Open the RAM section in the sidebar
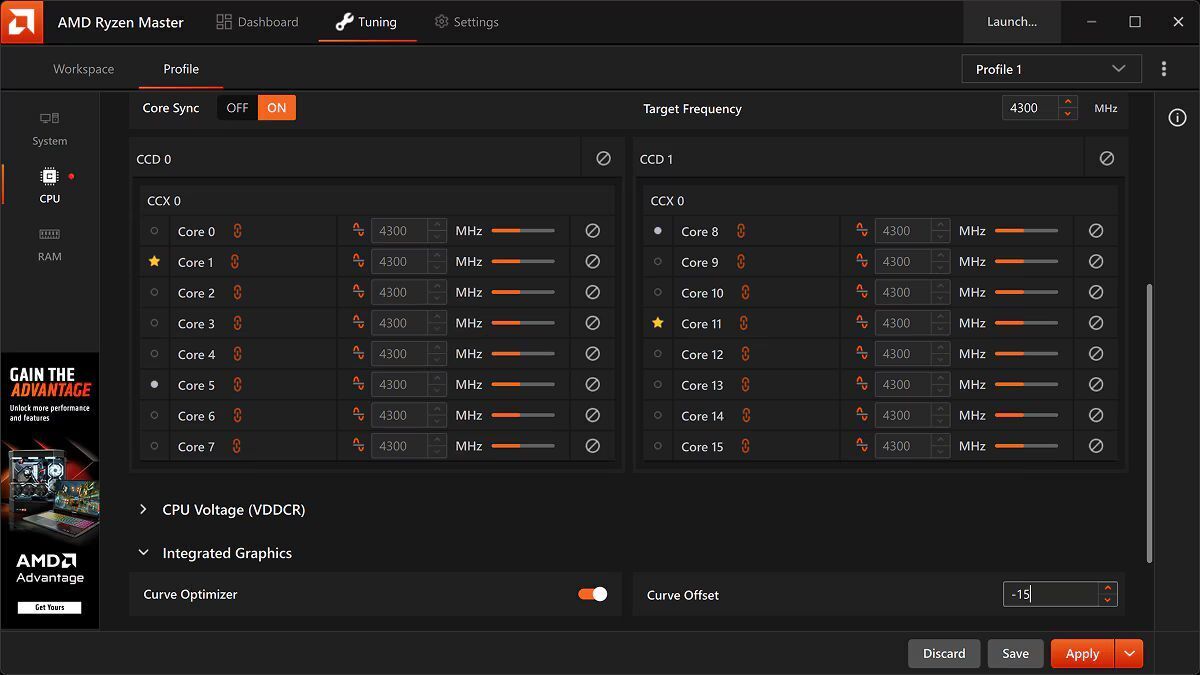Viewport: 1200px width, 675px height. click(49, 244)
